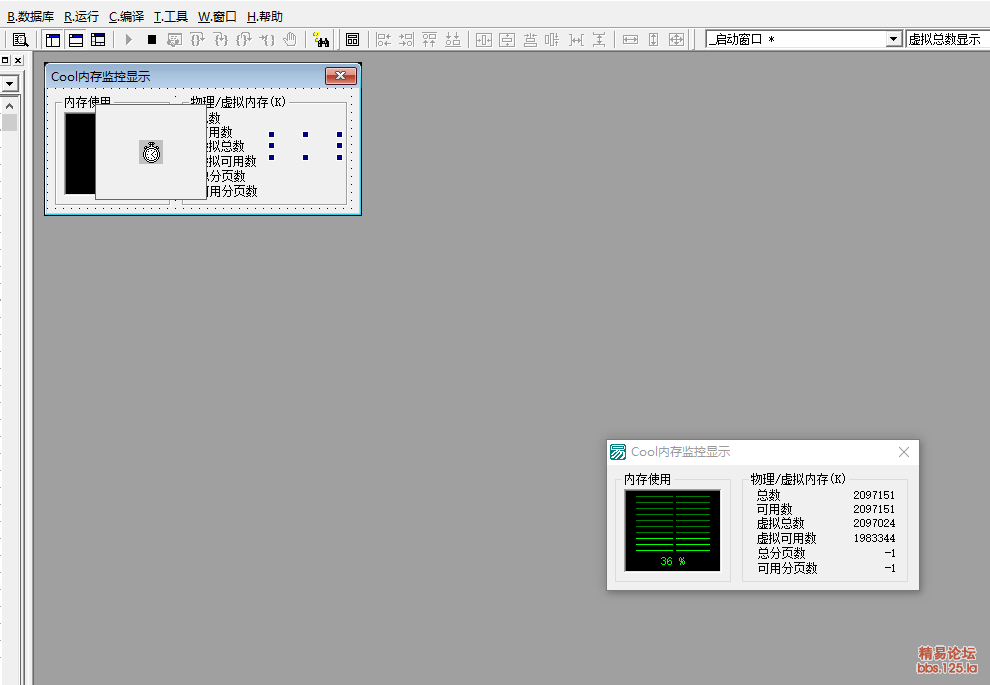
Task: Toggle the third panel layout button
Action: (x=98, y=39)
